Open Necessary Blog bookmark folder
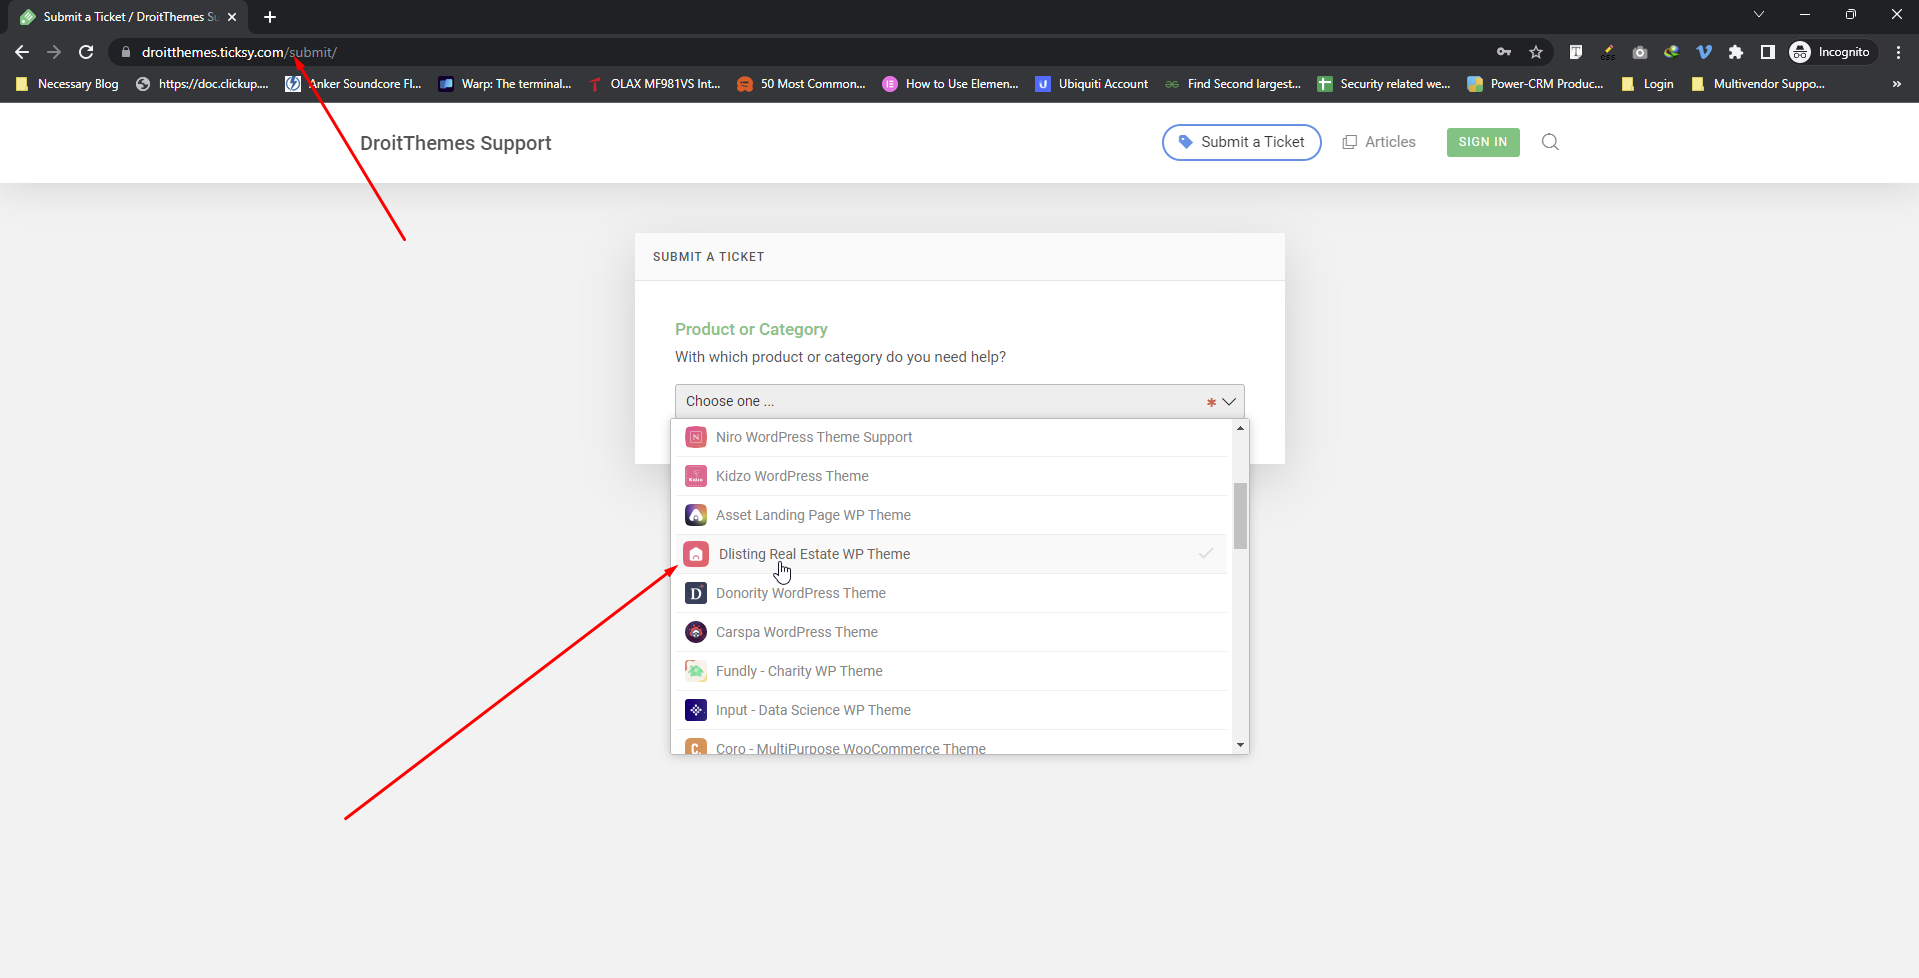The height and width of the screenshot is (978, 1919). [68, 84]
